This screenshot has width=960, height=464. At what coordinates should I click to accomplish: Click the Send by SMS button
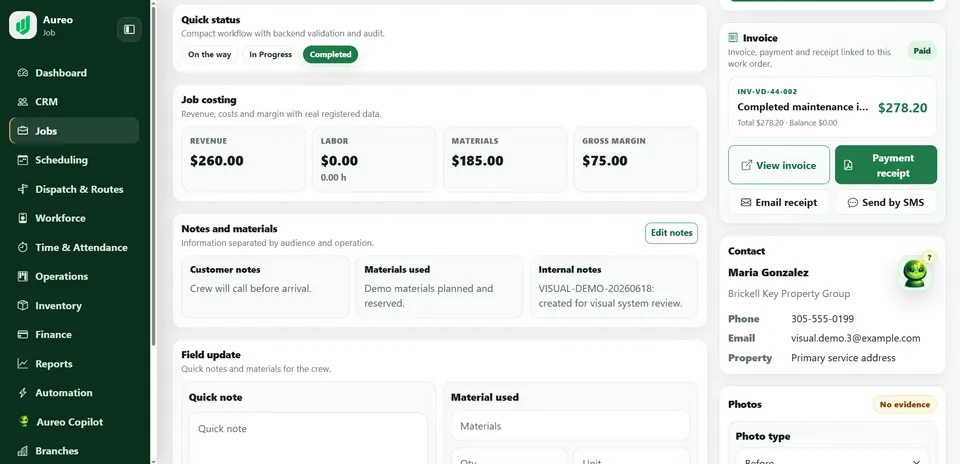pyautogui.click(x=886, y=203)
